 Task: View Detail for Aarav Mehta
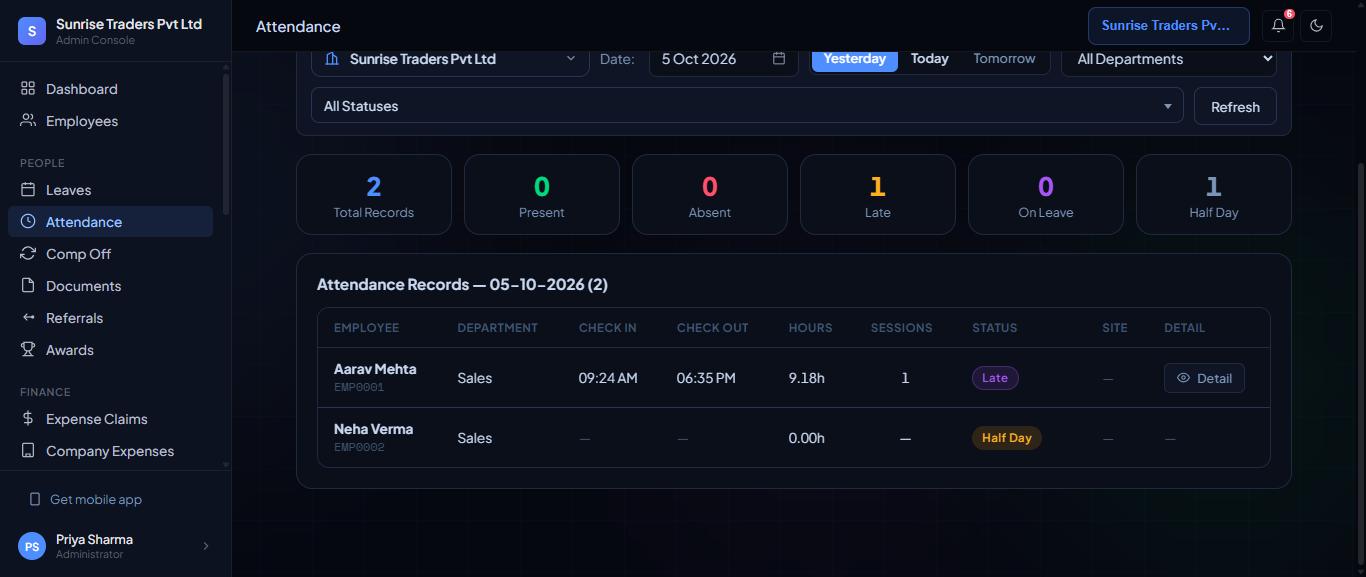(1204, 378)
